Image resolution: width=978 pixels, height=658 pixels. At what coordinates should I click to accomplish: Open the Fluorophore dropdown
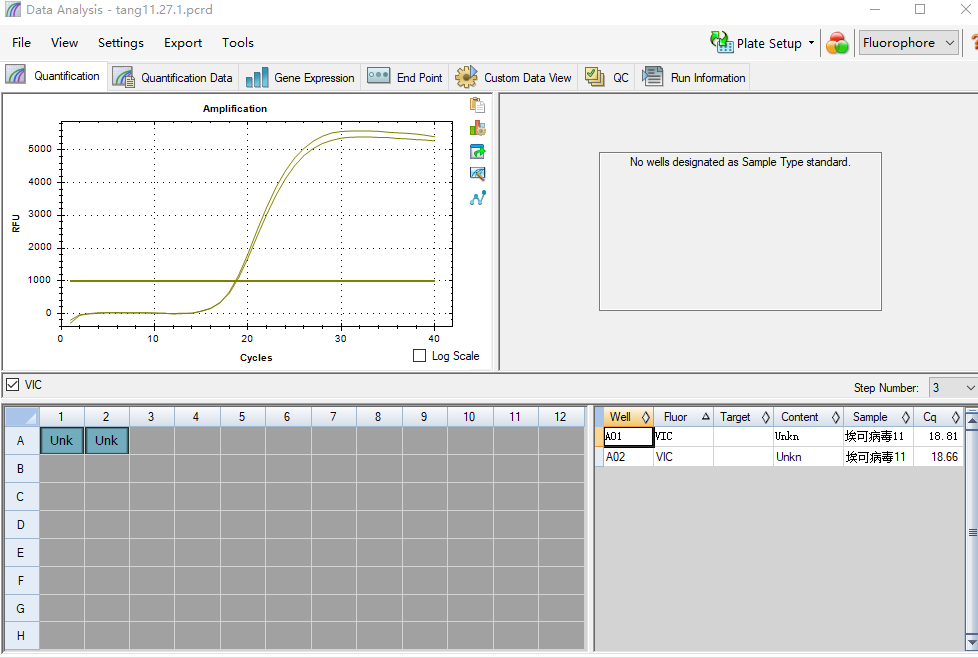(x=908, y=42)
